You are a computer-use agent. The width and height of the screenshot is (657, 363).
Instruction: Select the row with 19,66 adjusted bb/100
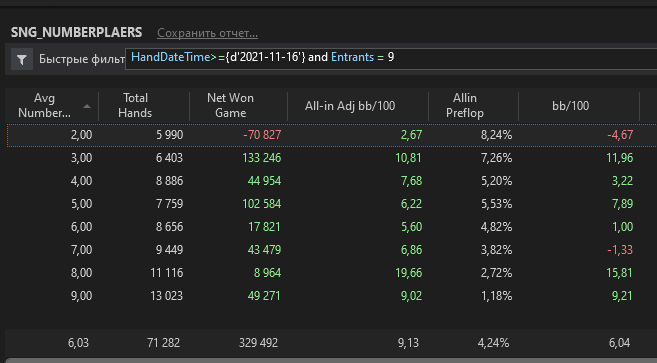[x=331, y=273]
